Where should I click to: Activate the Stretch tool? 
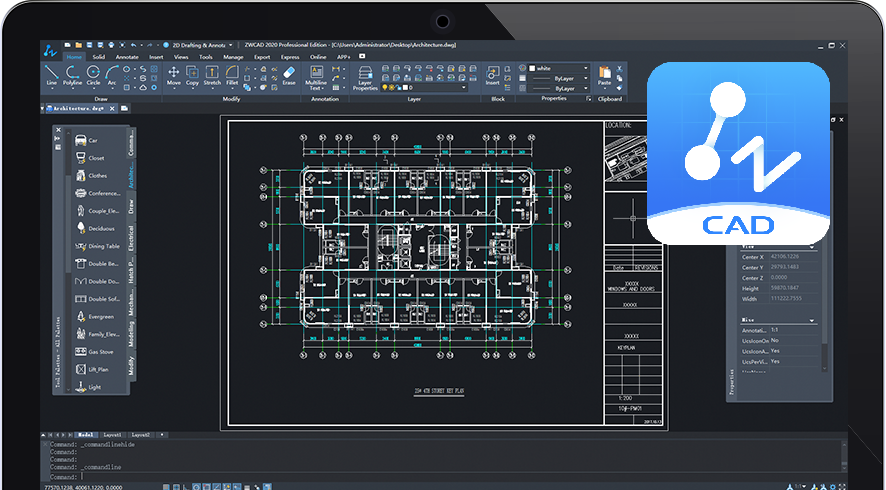click(x=212, y=76)
